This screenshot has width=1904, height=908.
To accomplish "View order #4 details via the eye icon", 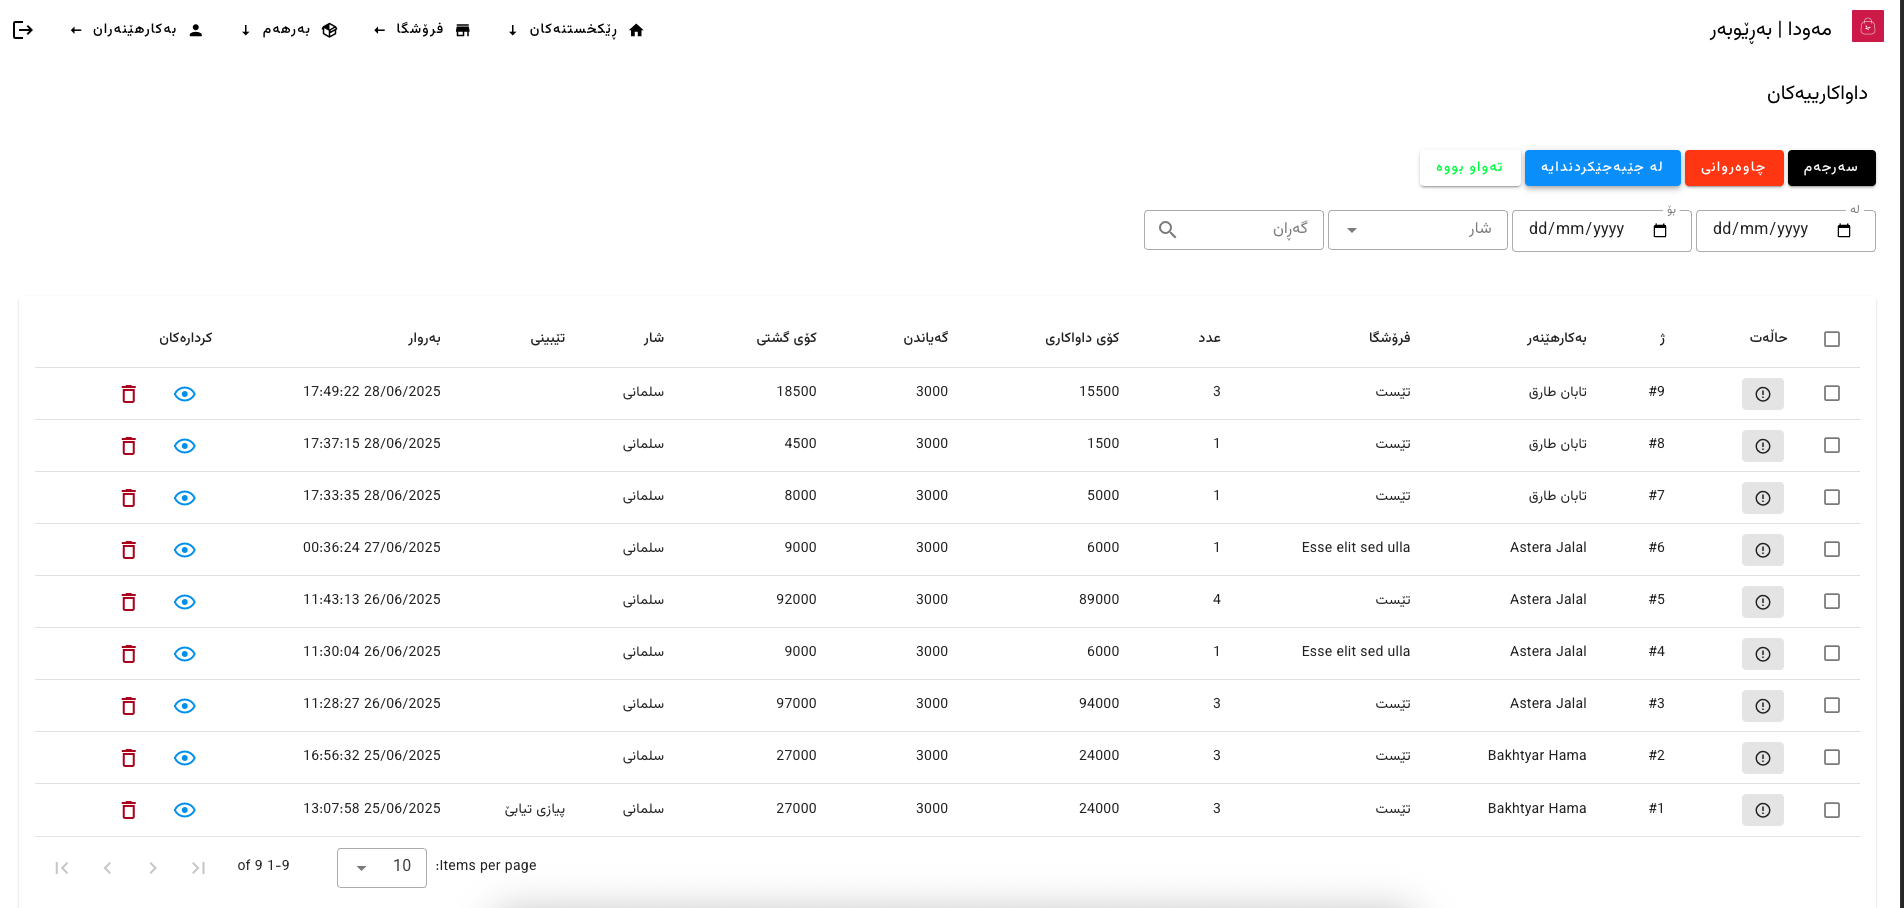I will [x=184, y=653].
